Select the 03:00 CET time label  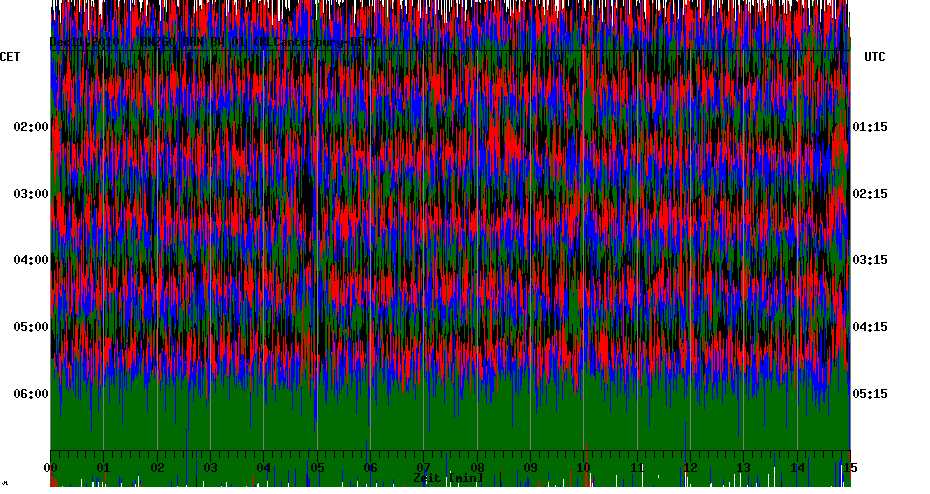point(31,193)
